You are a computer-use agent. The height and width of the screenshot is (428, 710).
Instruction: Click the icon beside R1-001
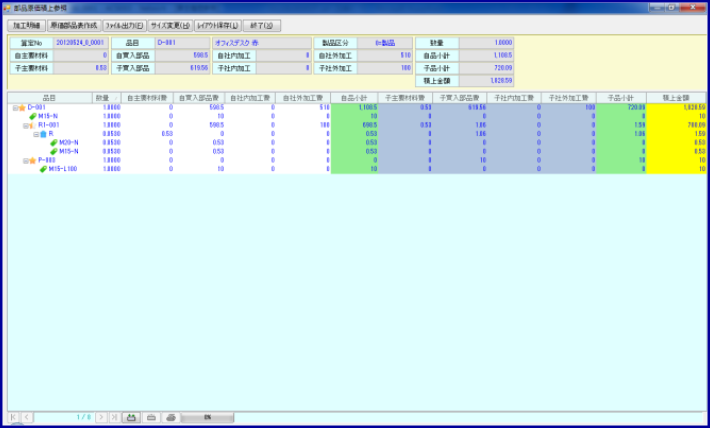(x=33, y=125)
